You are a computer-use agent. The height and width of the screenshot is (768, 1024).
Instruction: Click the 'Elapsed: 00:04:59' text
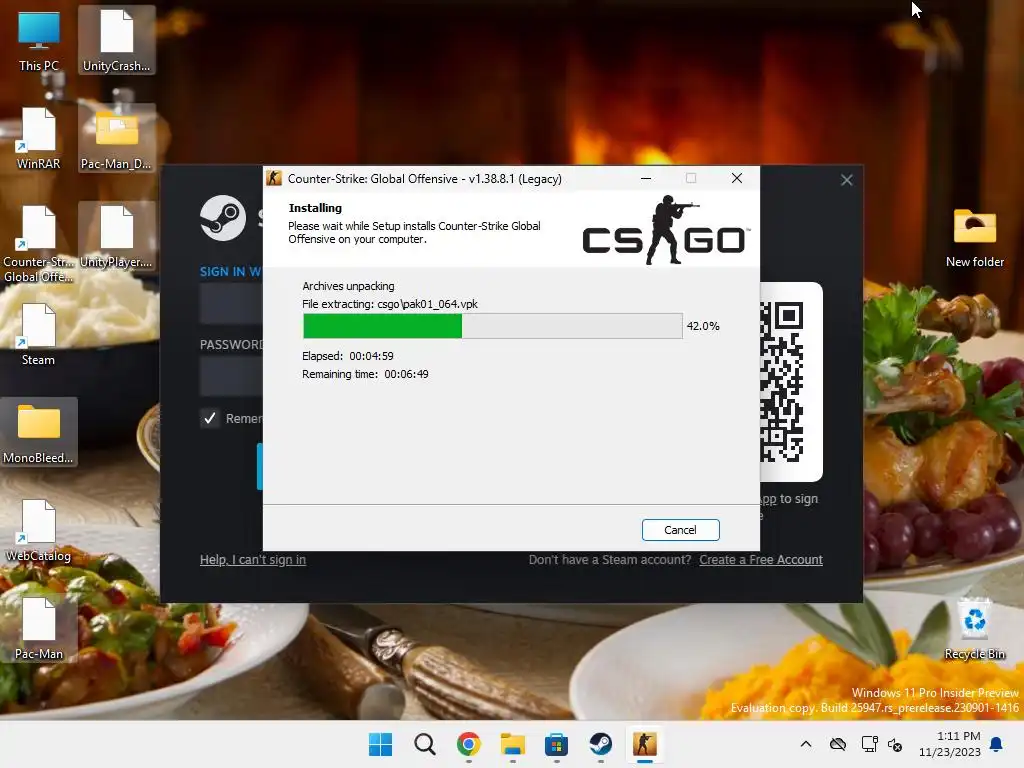(x=347, y=356)
